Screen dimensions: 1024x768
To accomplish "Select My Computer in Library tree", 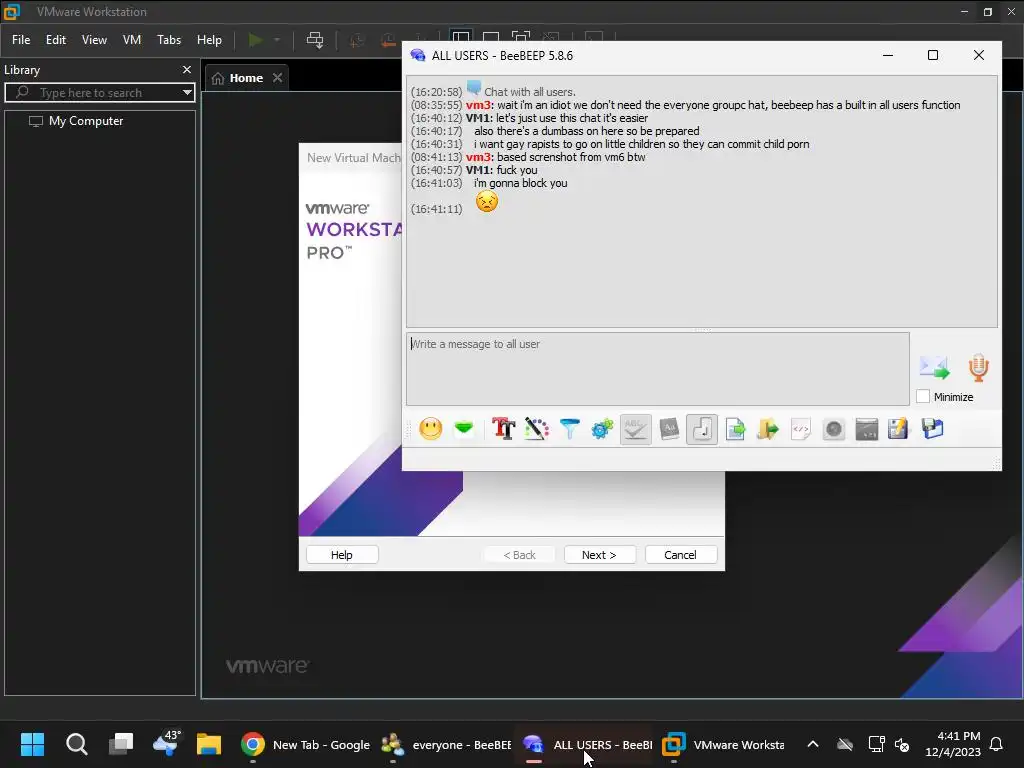I will tap(76, 121).
